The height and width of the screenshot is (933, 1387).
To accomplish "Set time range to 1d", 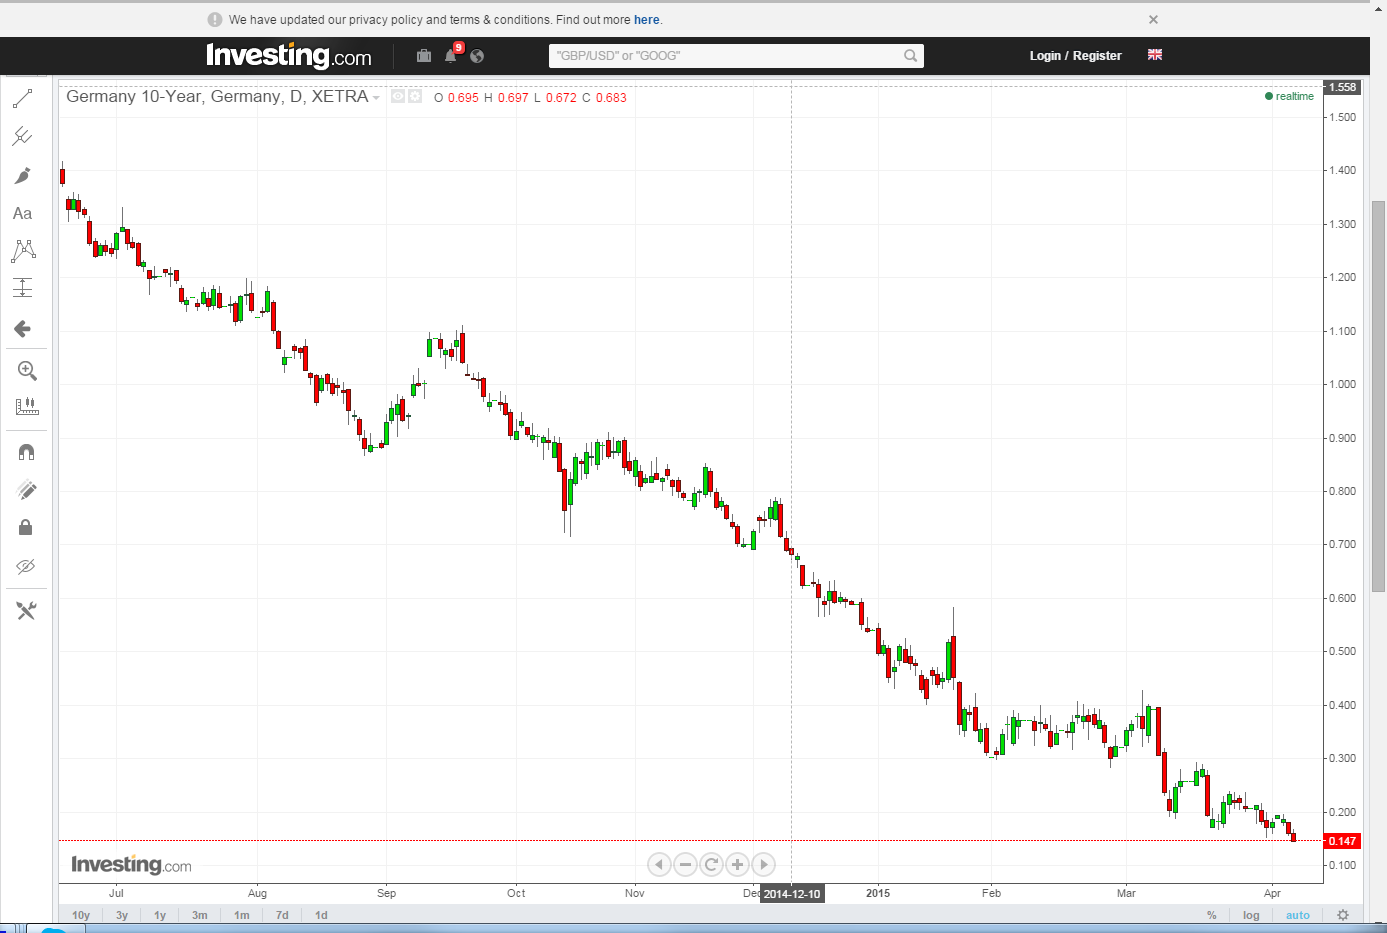I will click(x=321, y=915).
